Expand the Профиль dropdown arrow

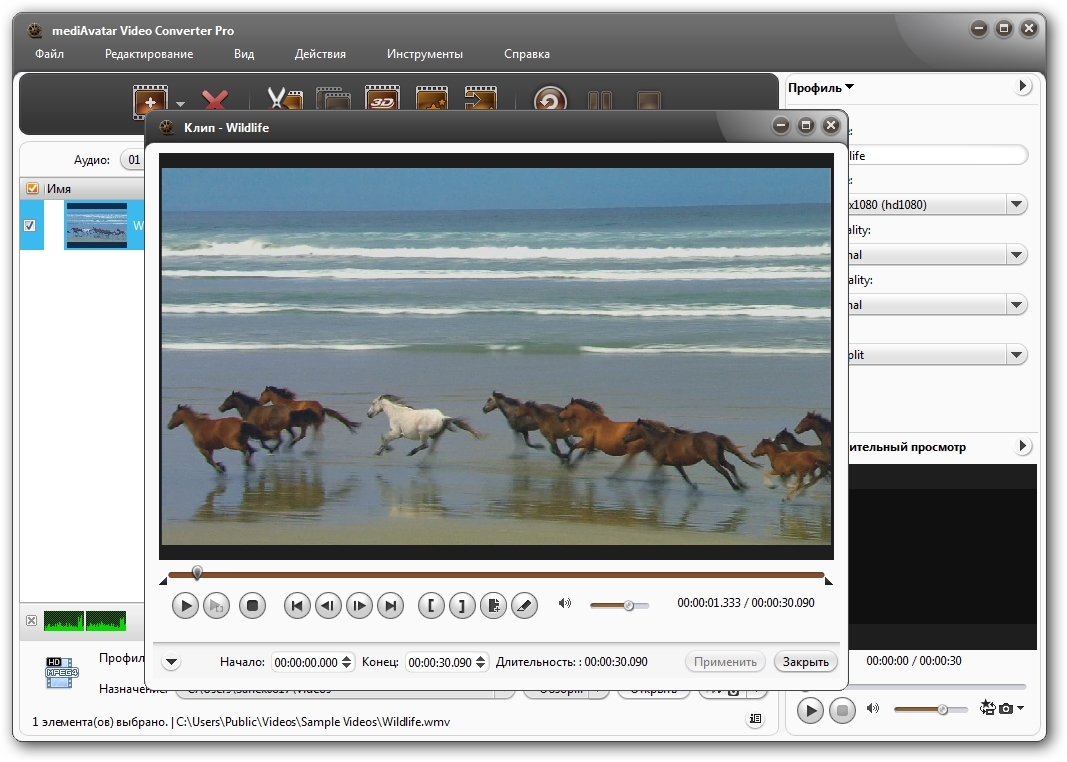click(x=849, y=87)
